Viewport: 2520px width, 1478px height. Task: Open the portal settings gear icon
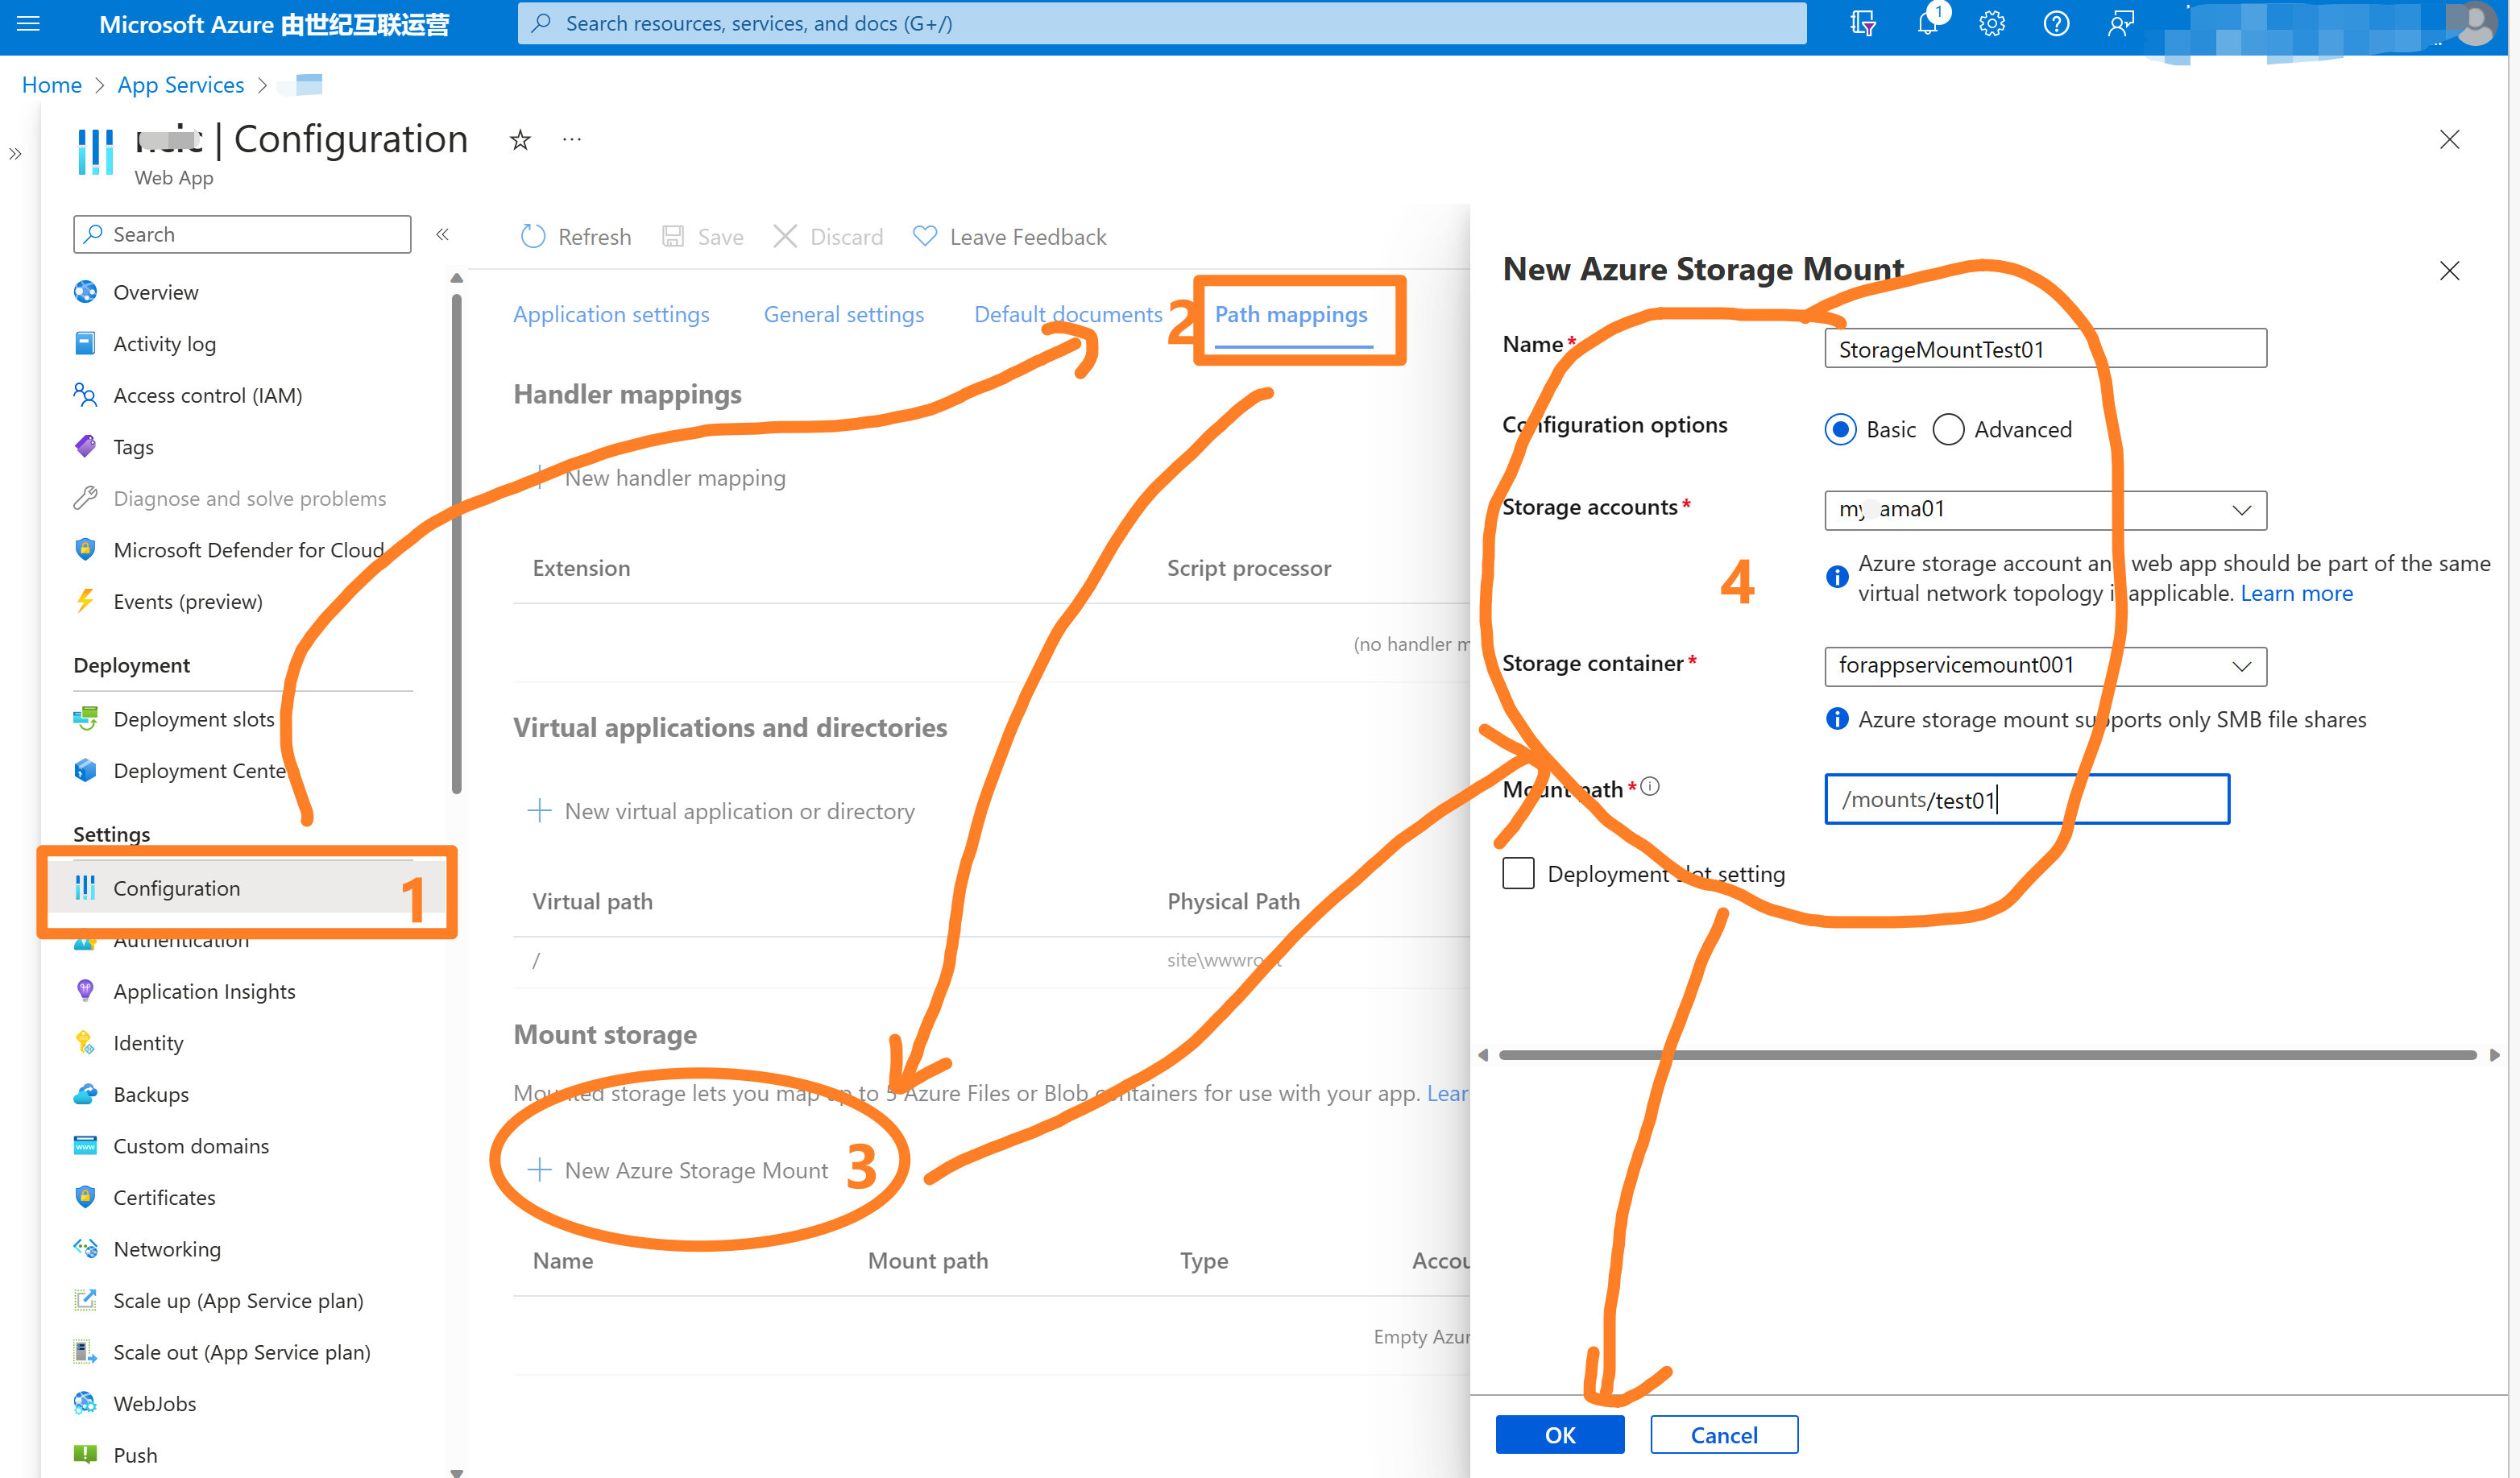(x=1992, y=24)
